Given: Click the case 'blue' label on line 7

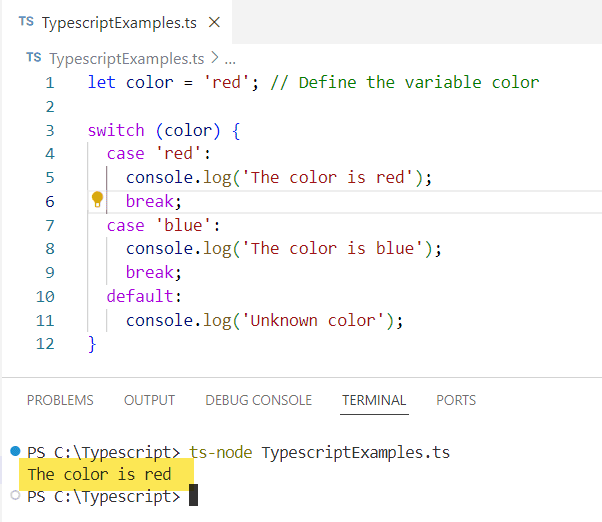Looking at the screenshot, I should click(164, 225).
